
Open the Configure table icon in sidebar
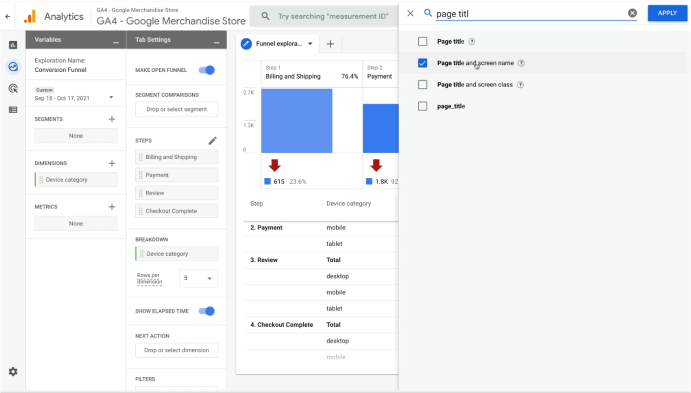13,110
